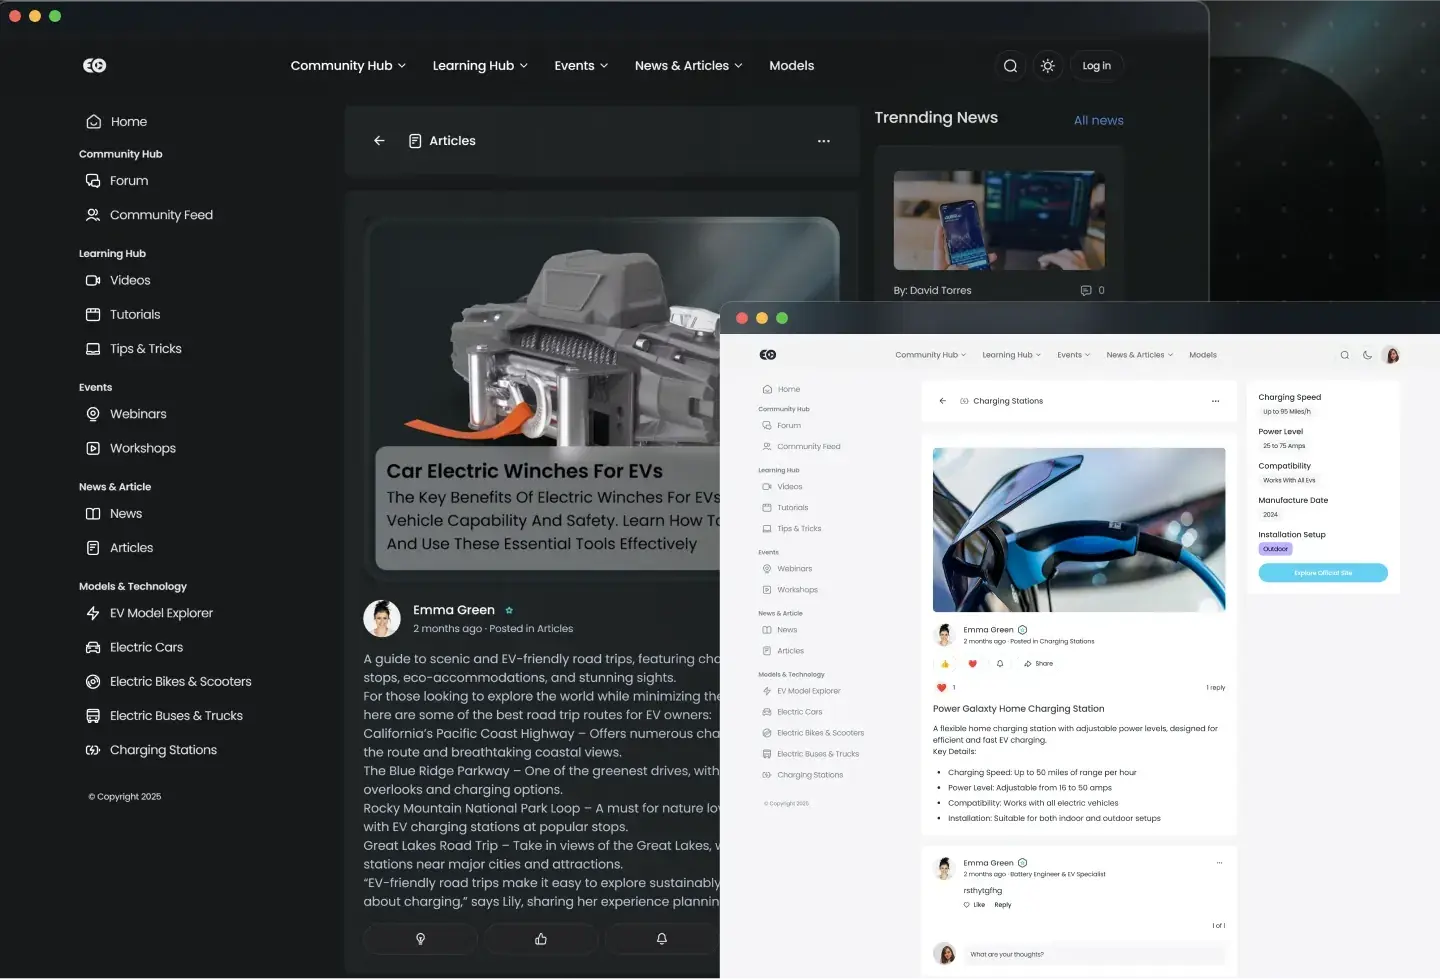Viewport: 1440px width, 979px height.
Task: Click Like under rsthytgfhg comment
Action: (974, 905)
